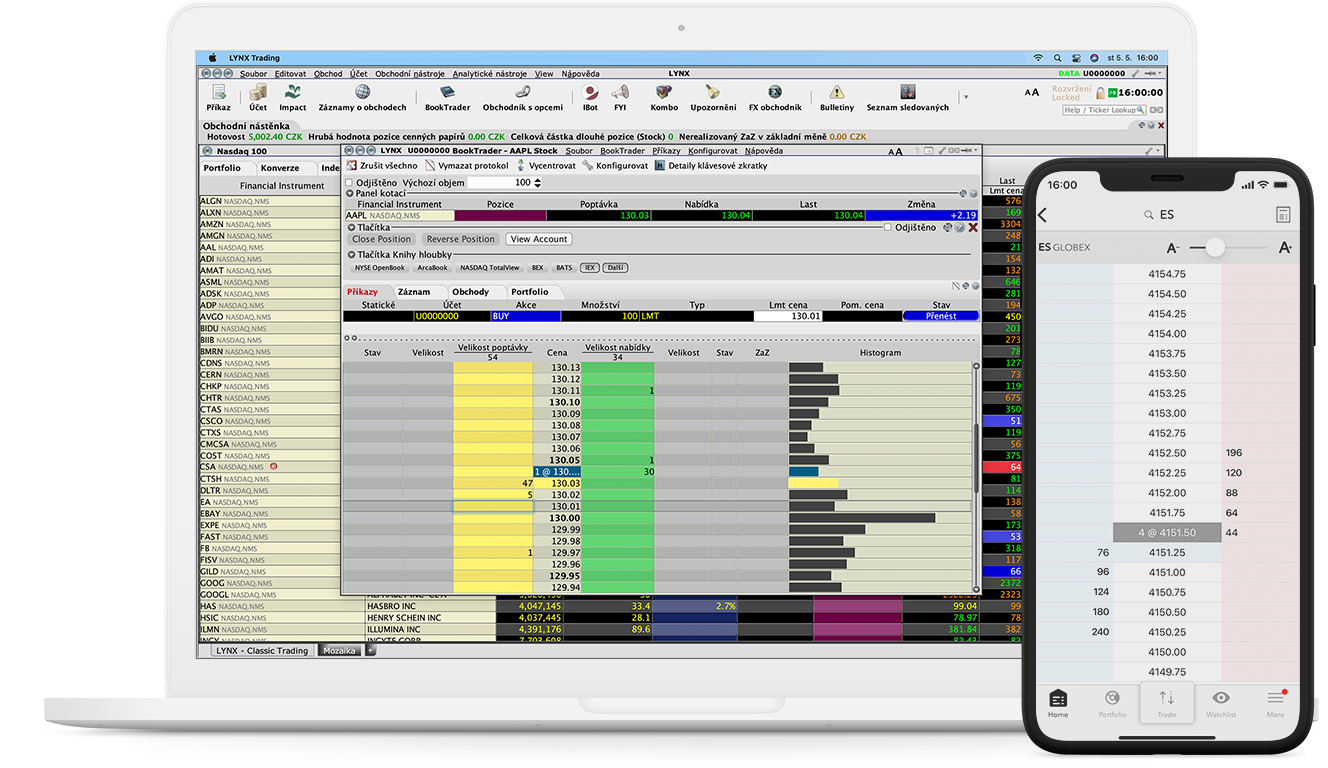Launch BookTrader from main toolbar

[x=447, y=97]
